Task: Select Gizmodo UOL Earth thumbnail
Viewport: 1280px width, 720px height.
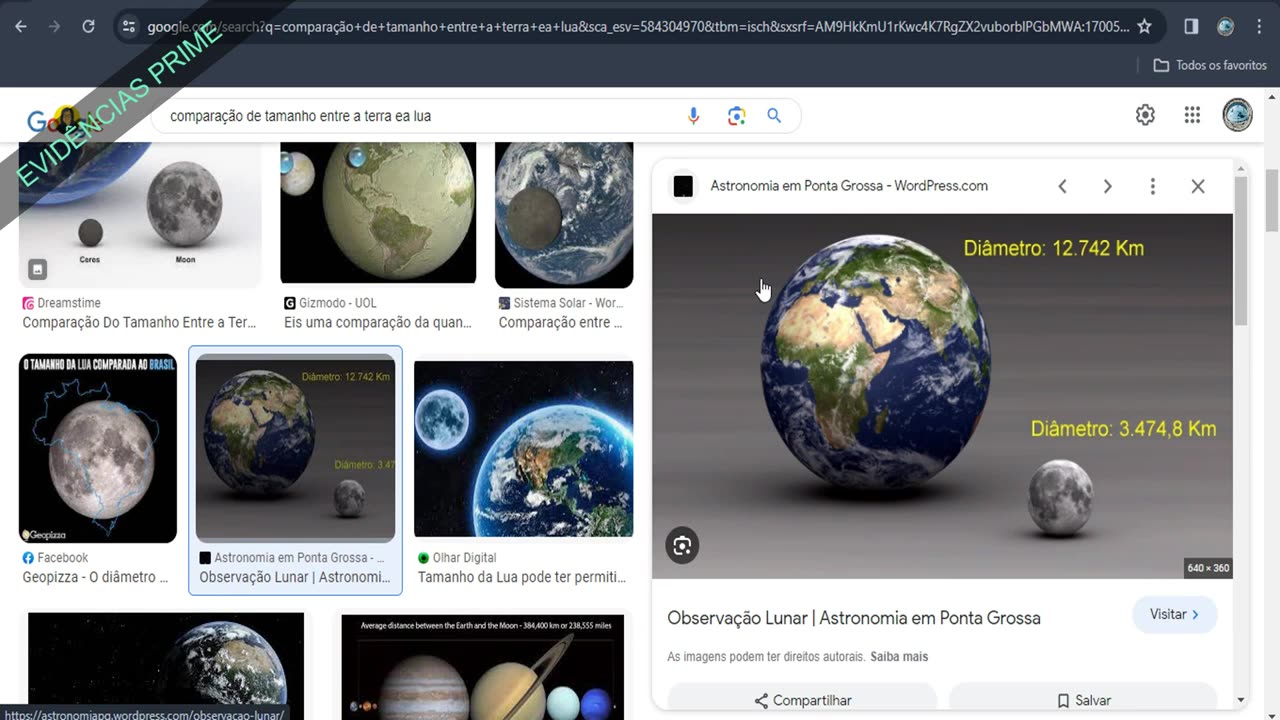Action: click(x=378, y=213)
